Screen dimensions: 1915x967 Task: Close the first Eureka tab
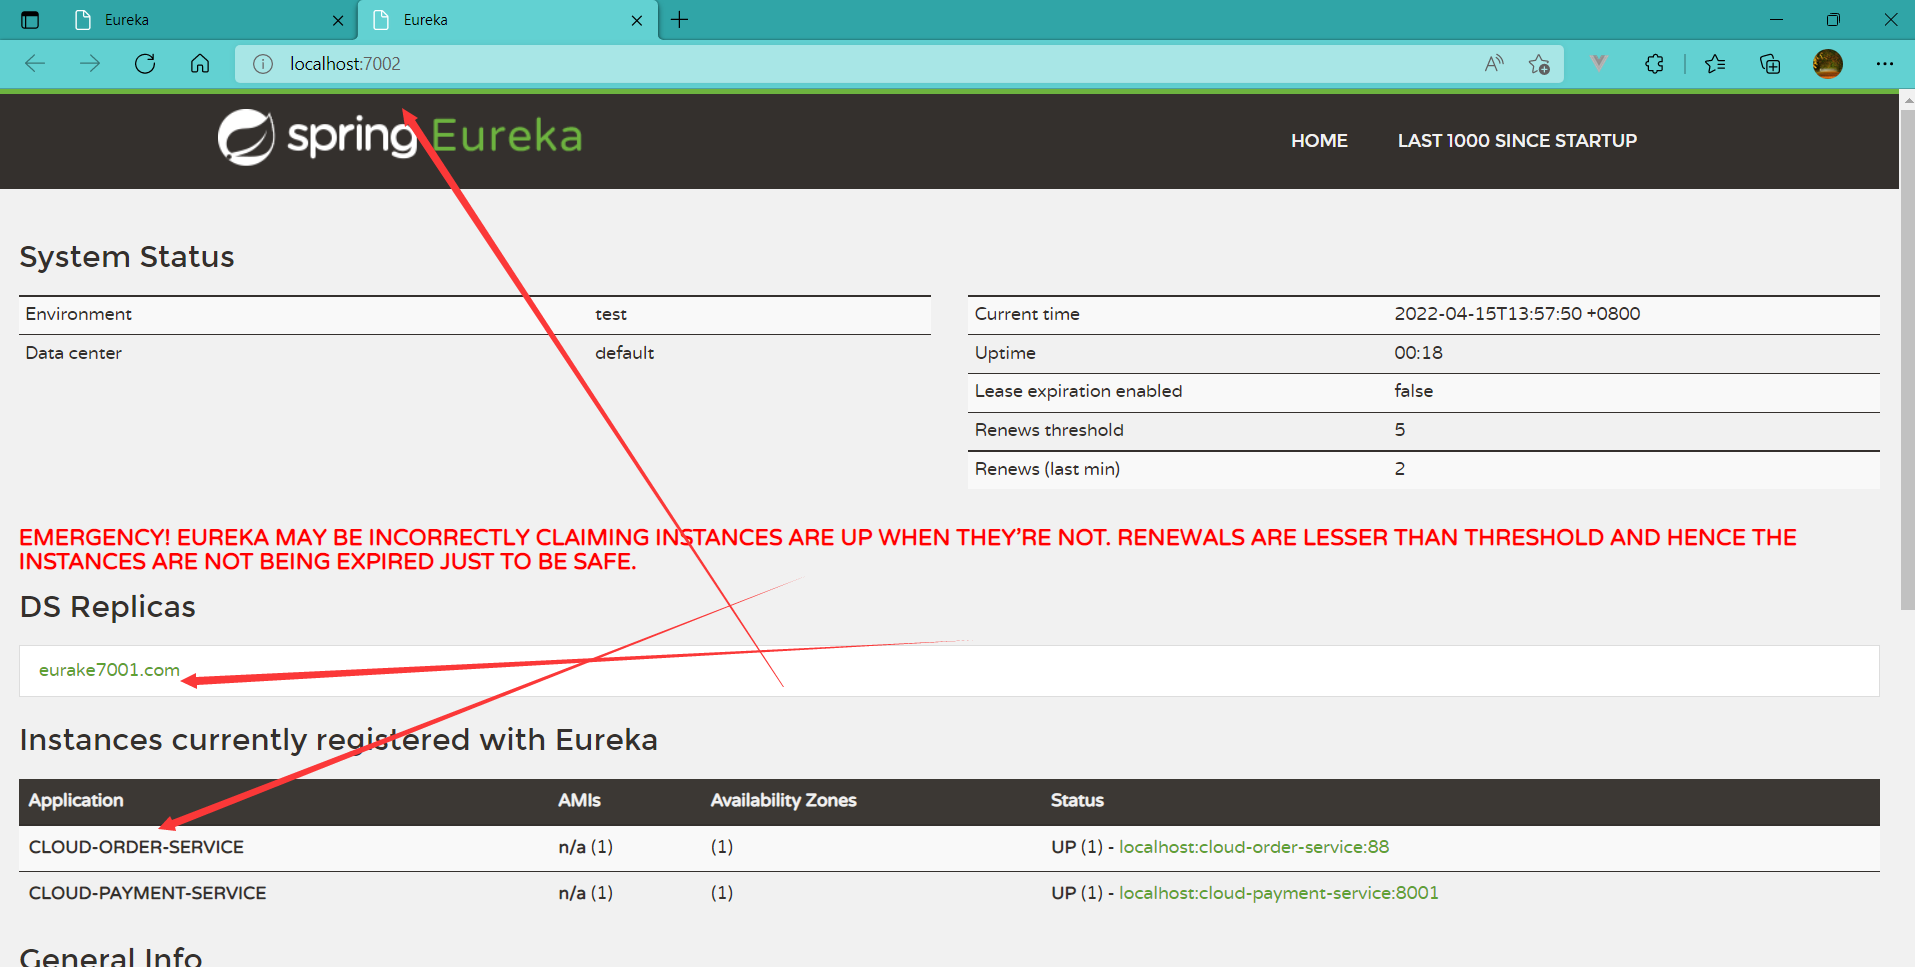pos(338,20)
